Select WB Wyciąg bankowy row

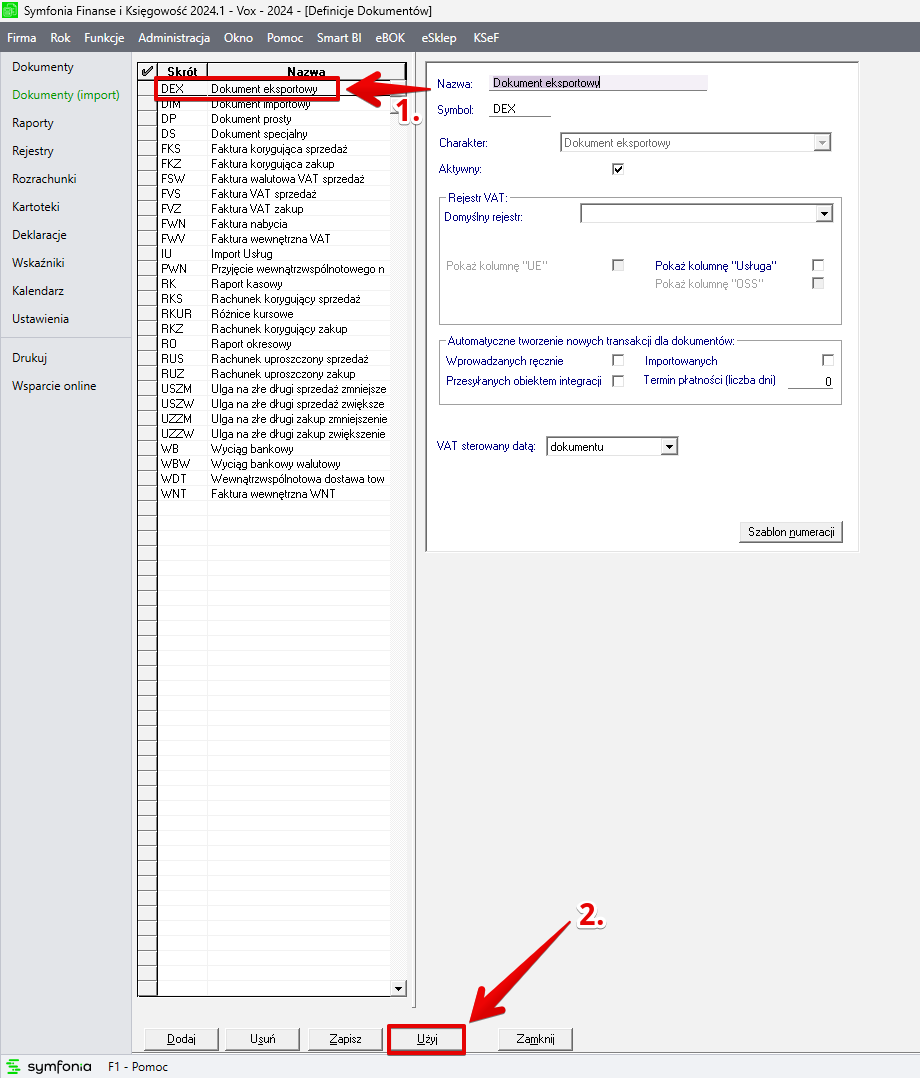[274, 449]
